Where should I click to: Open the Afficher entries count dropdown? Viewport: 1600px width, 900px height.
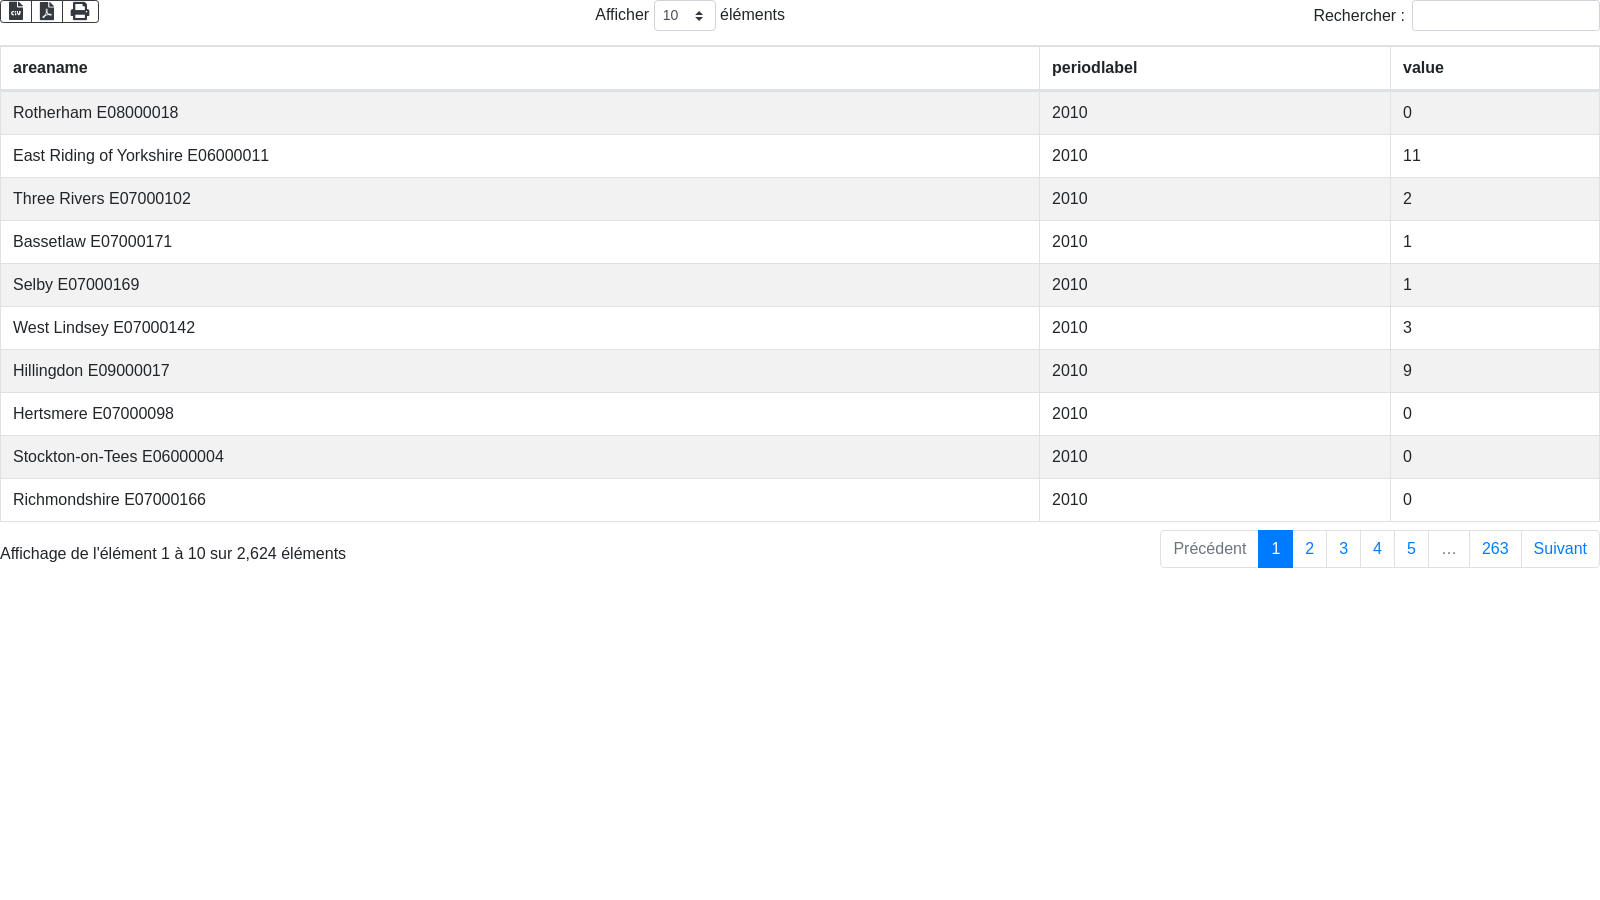[x=684, y=16]
